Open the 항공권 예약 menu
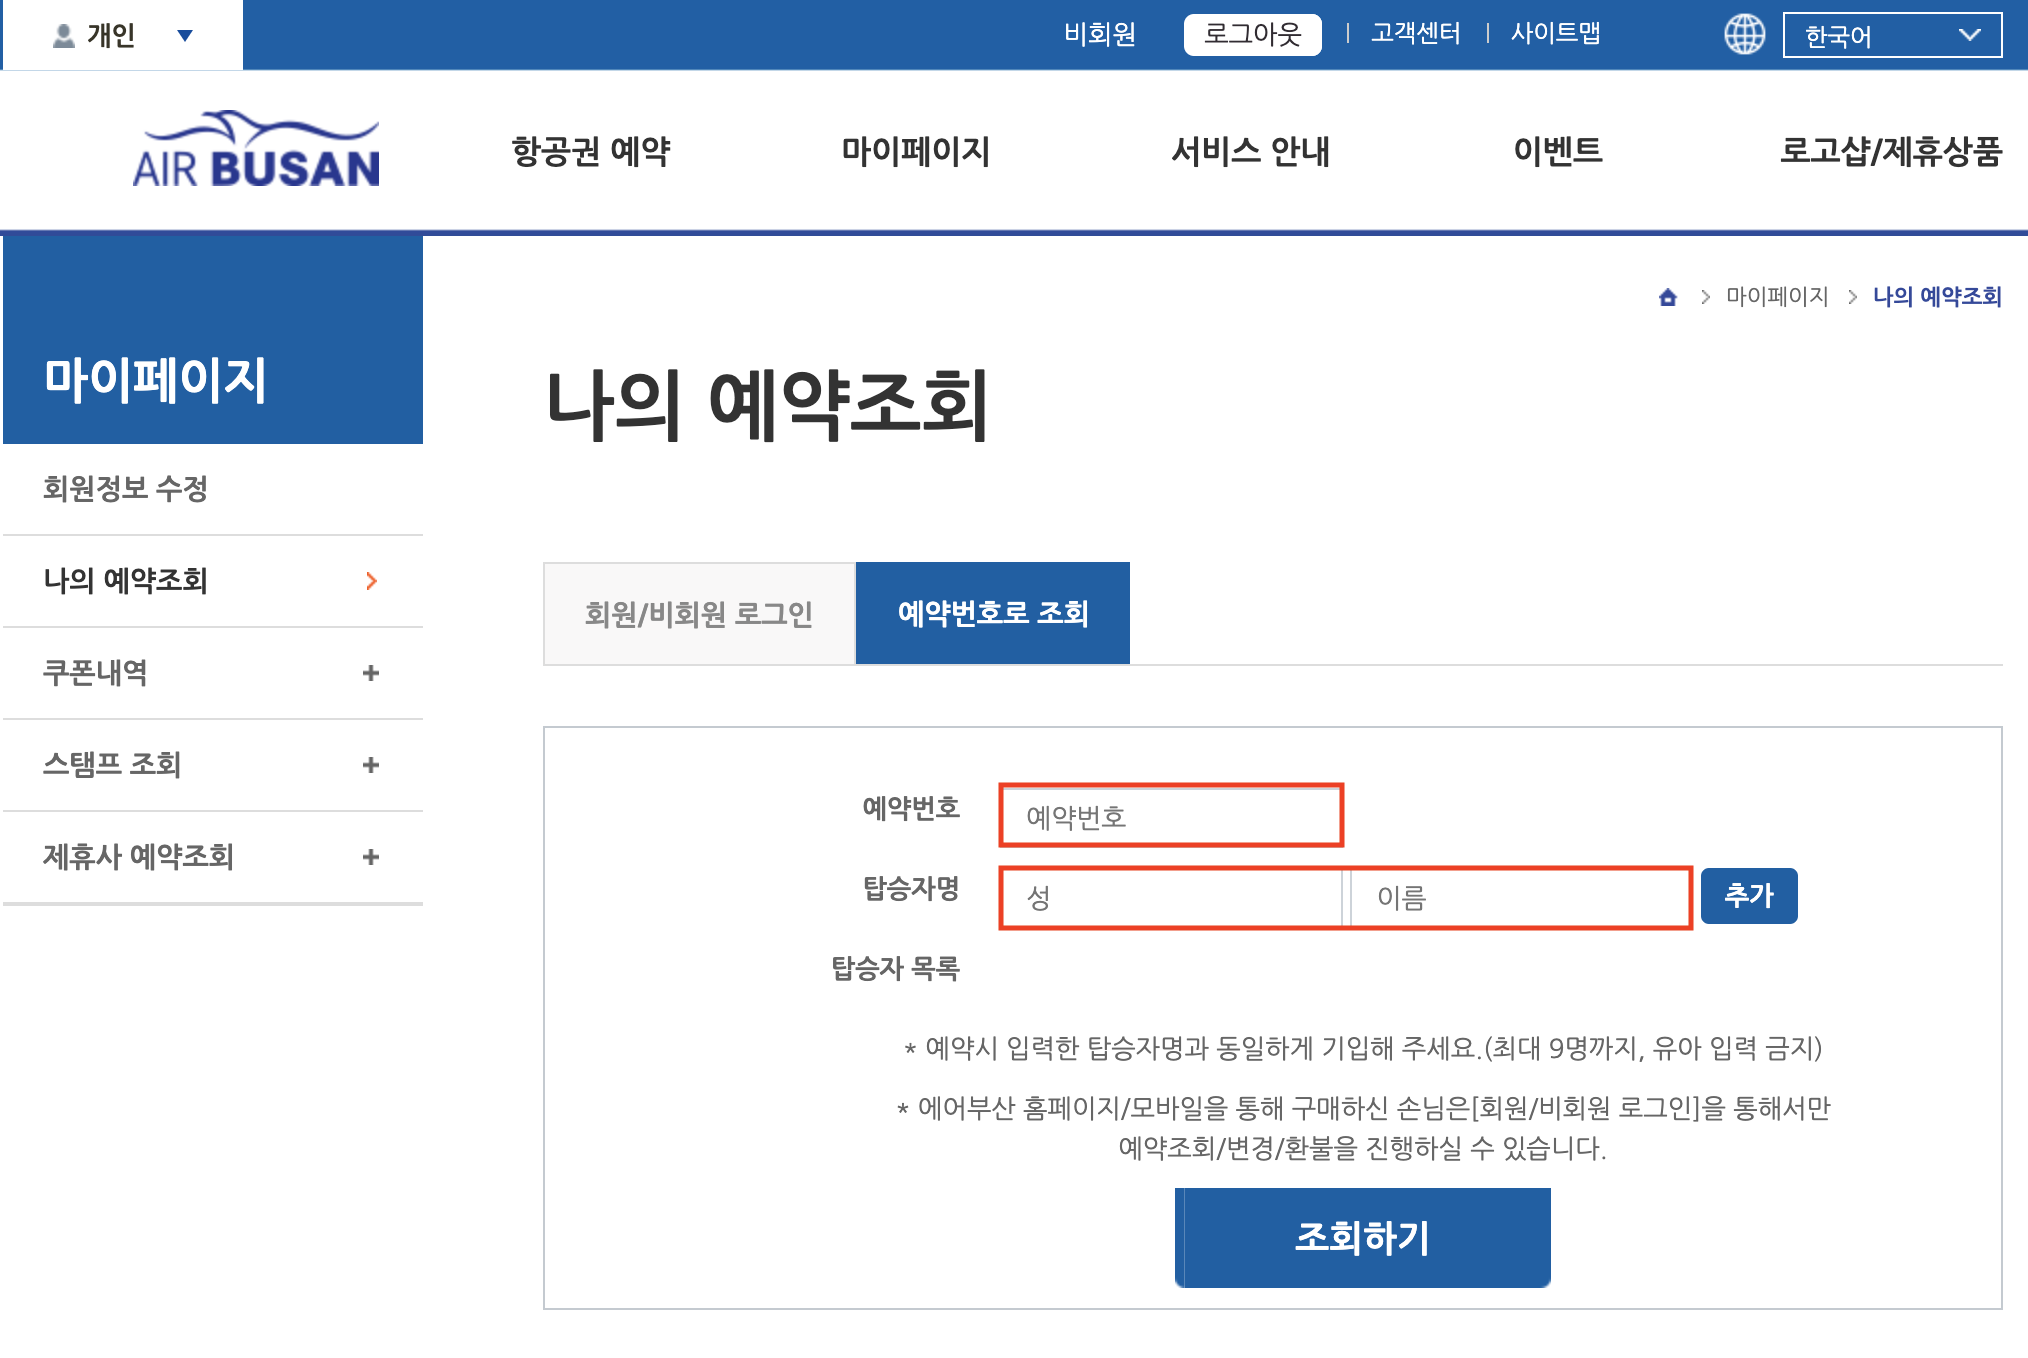The width and height of the screenshot is (2028, 1358). (x=591, y=151)
